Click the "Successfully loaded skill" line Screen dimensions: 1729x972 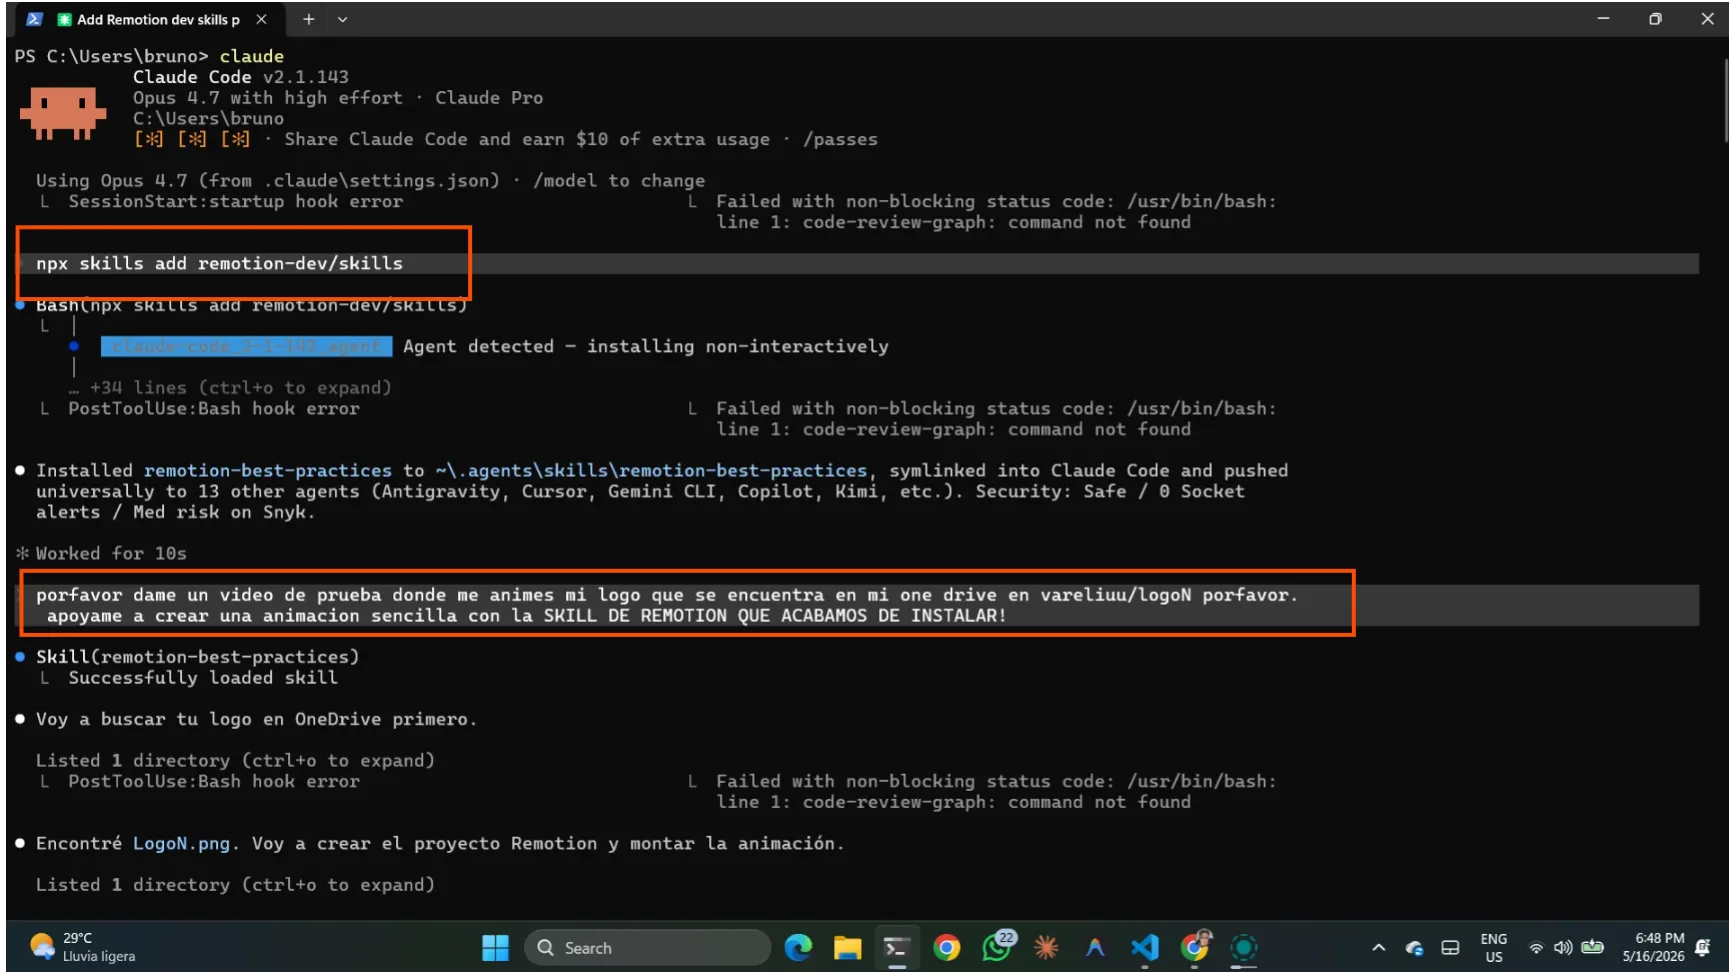coord(203,677)
